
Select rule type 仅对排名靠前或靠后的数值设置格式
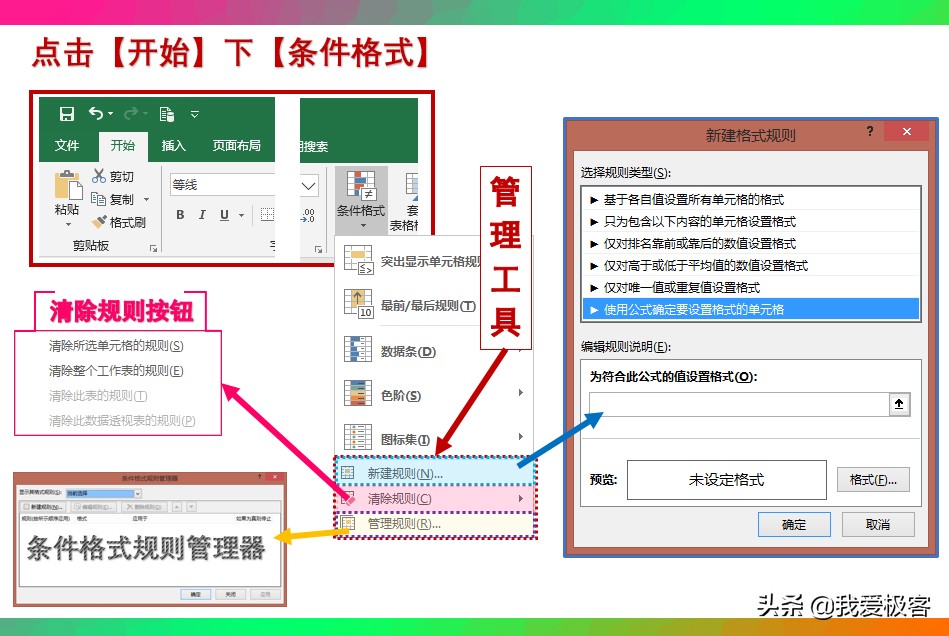(x=750, y=243)
